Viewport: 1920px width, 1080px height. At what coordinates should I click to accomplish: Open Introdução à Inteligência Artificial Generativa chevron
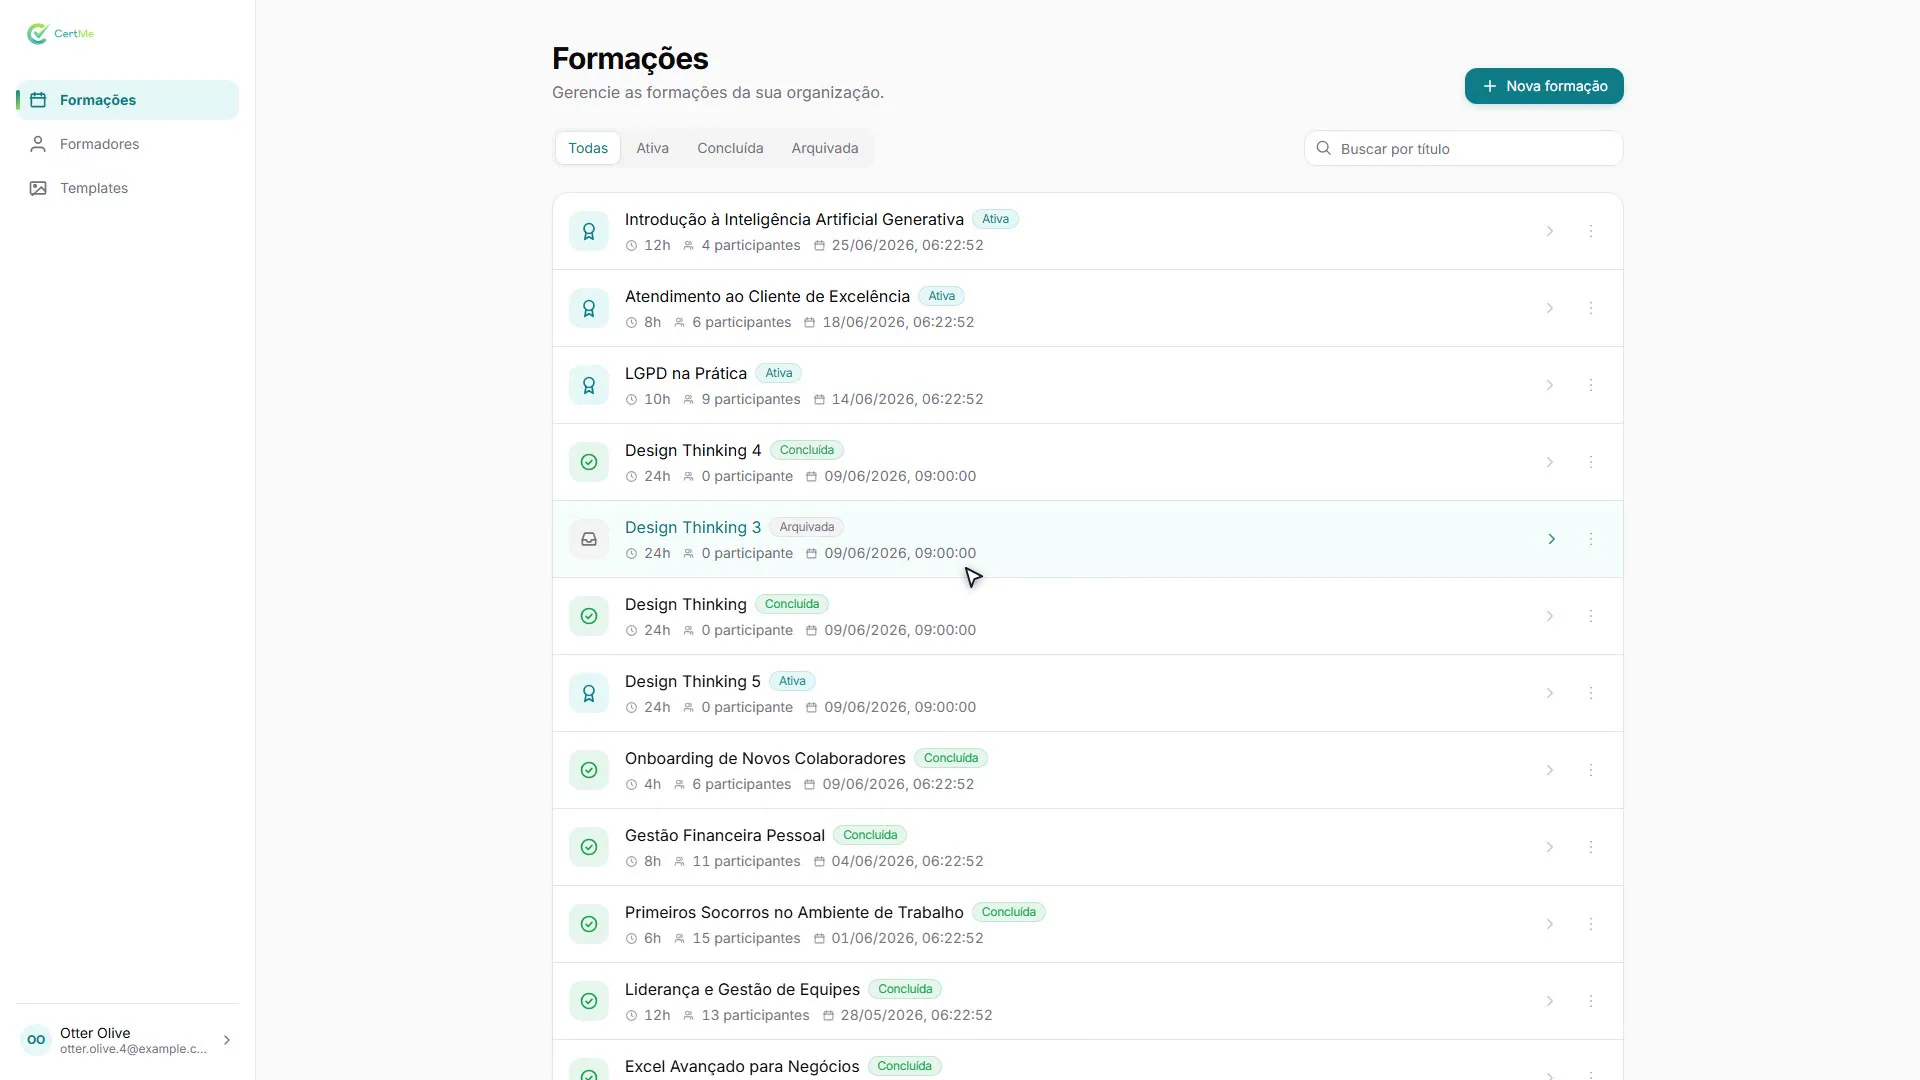(x=1549, y=231)
